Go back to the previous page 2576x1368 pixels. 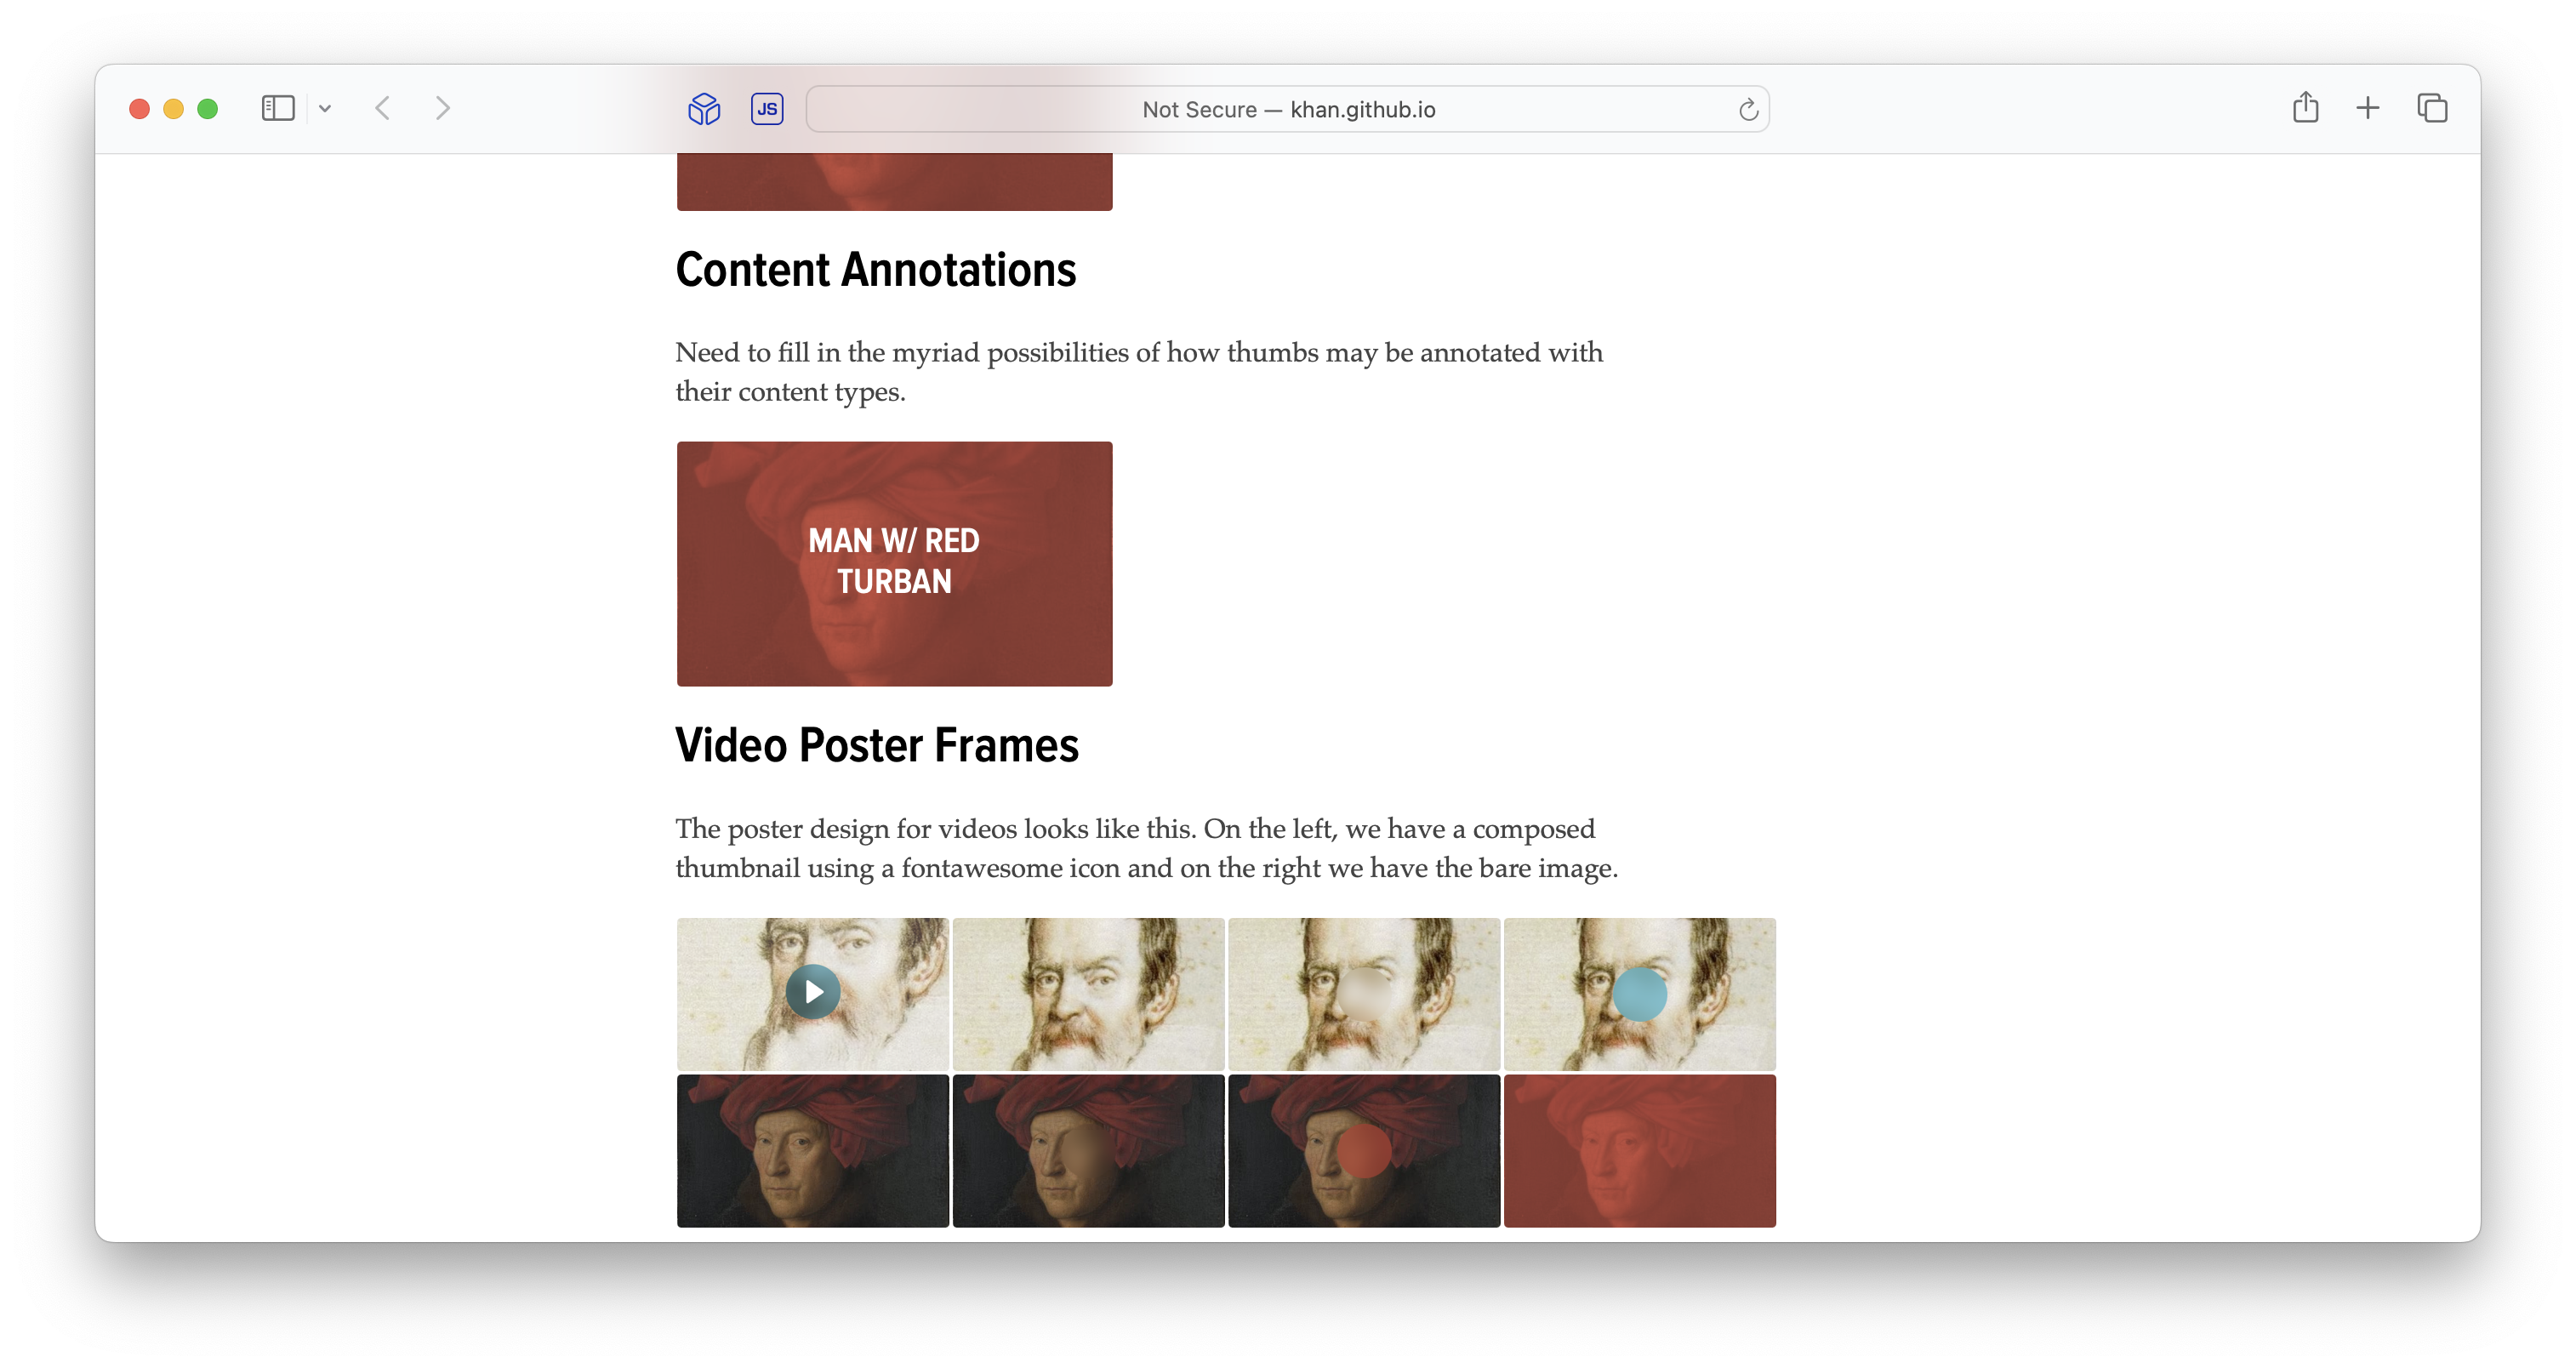(x=382, y=108)
